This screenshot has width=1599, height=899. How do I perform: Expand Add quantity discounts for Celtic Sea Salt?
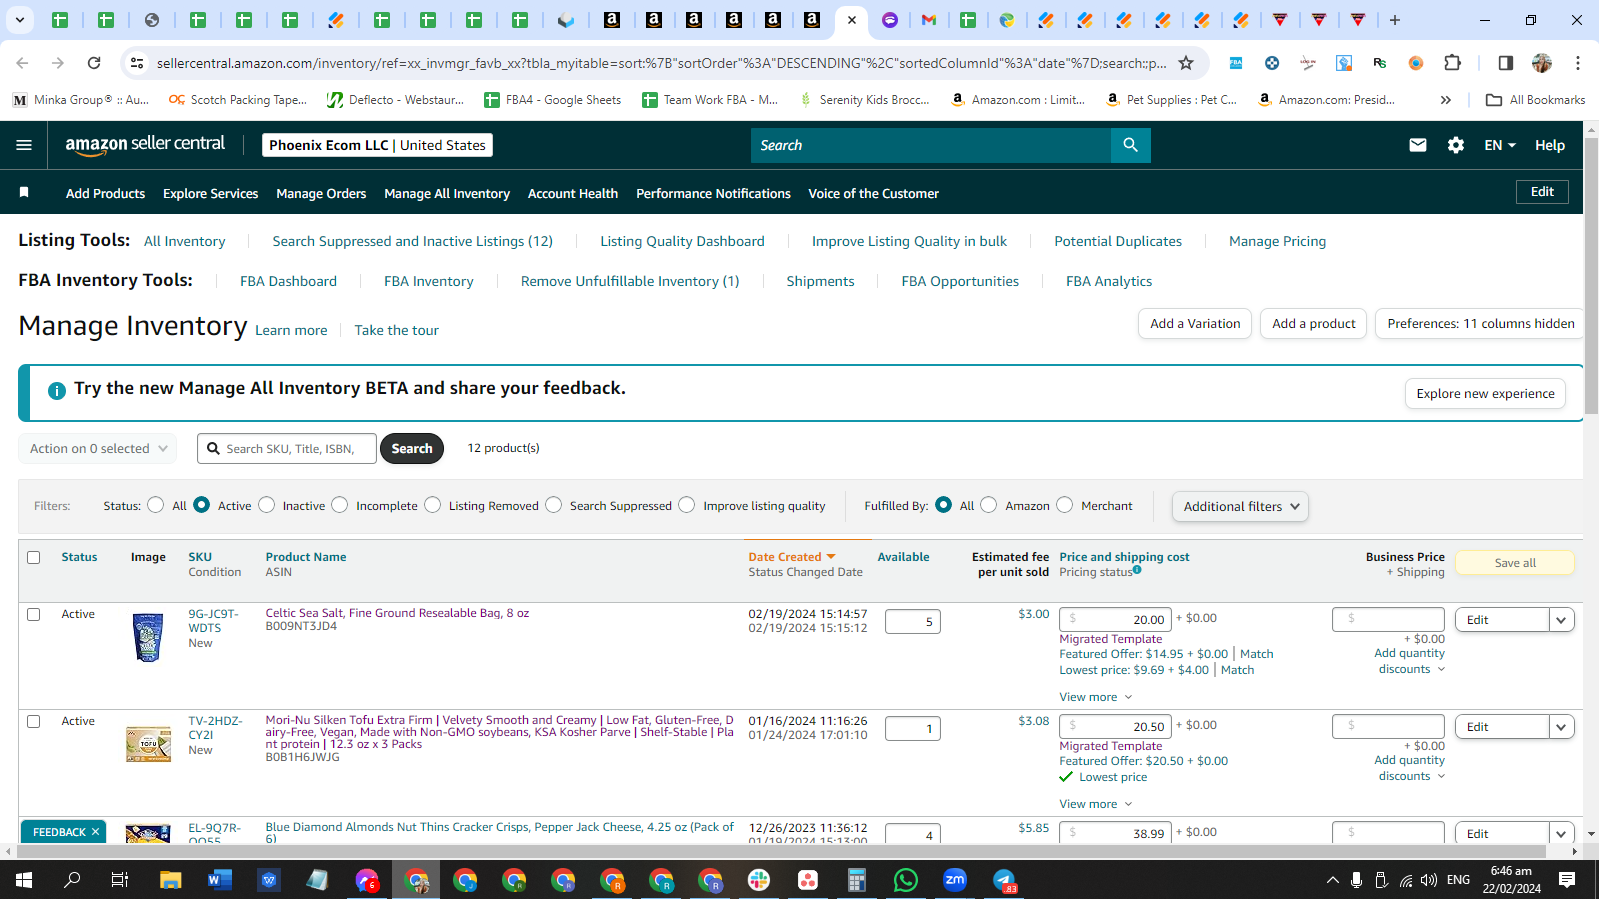click(1410, 661)
